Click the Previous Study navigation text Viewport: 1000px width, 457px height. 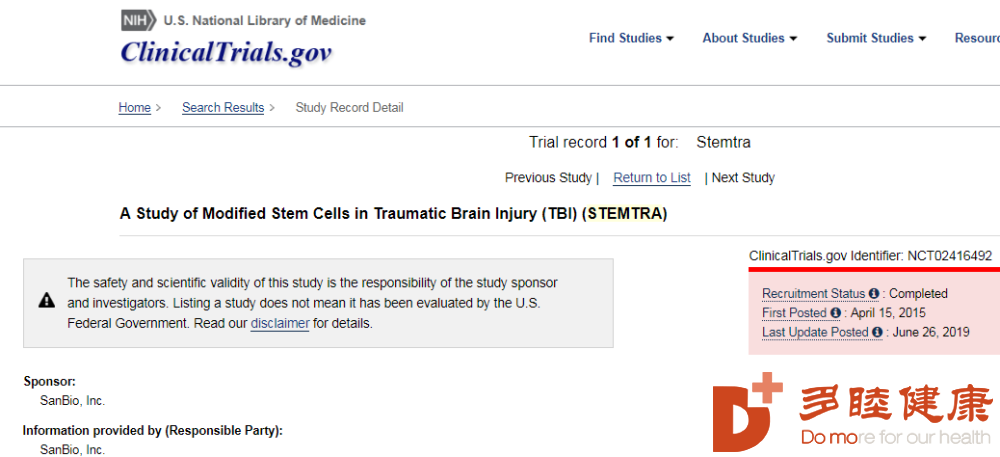tap(548, 178)
